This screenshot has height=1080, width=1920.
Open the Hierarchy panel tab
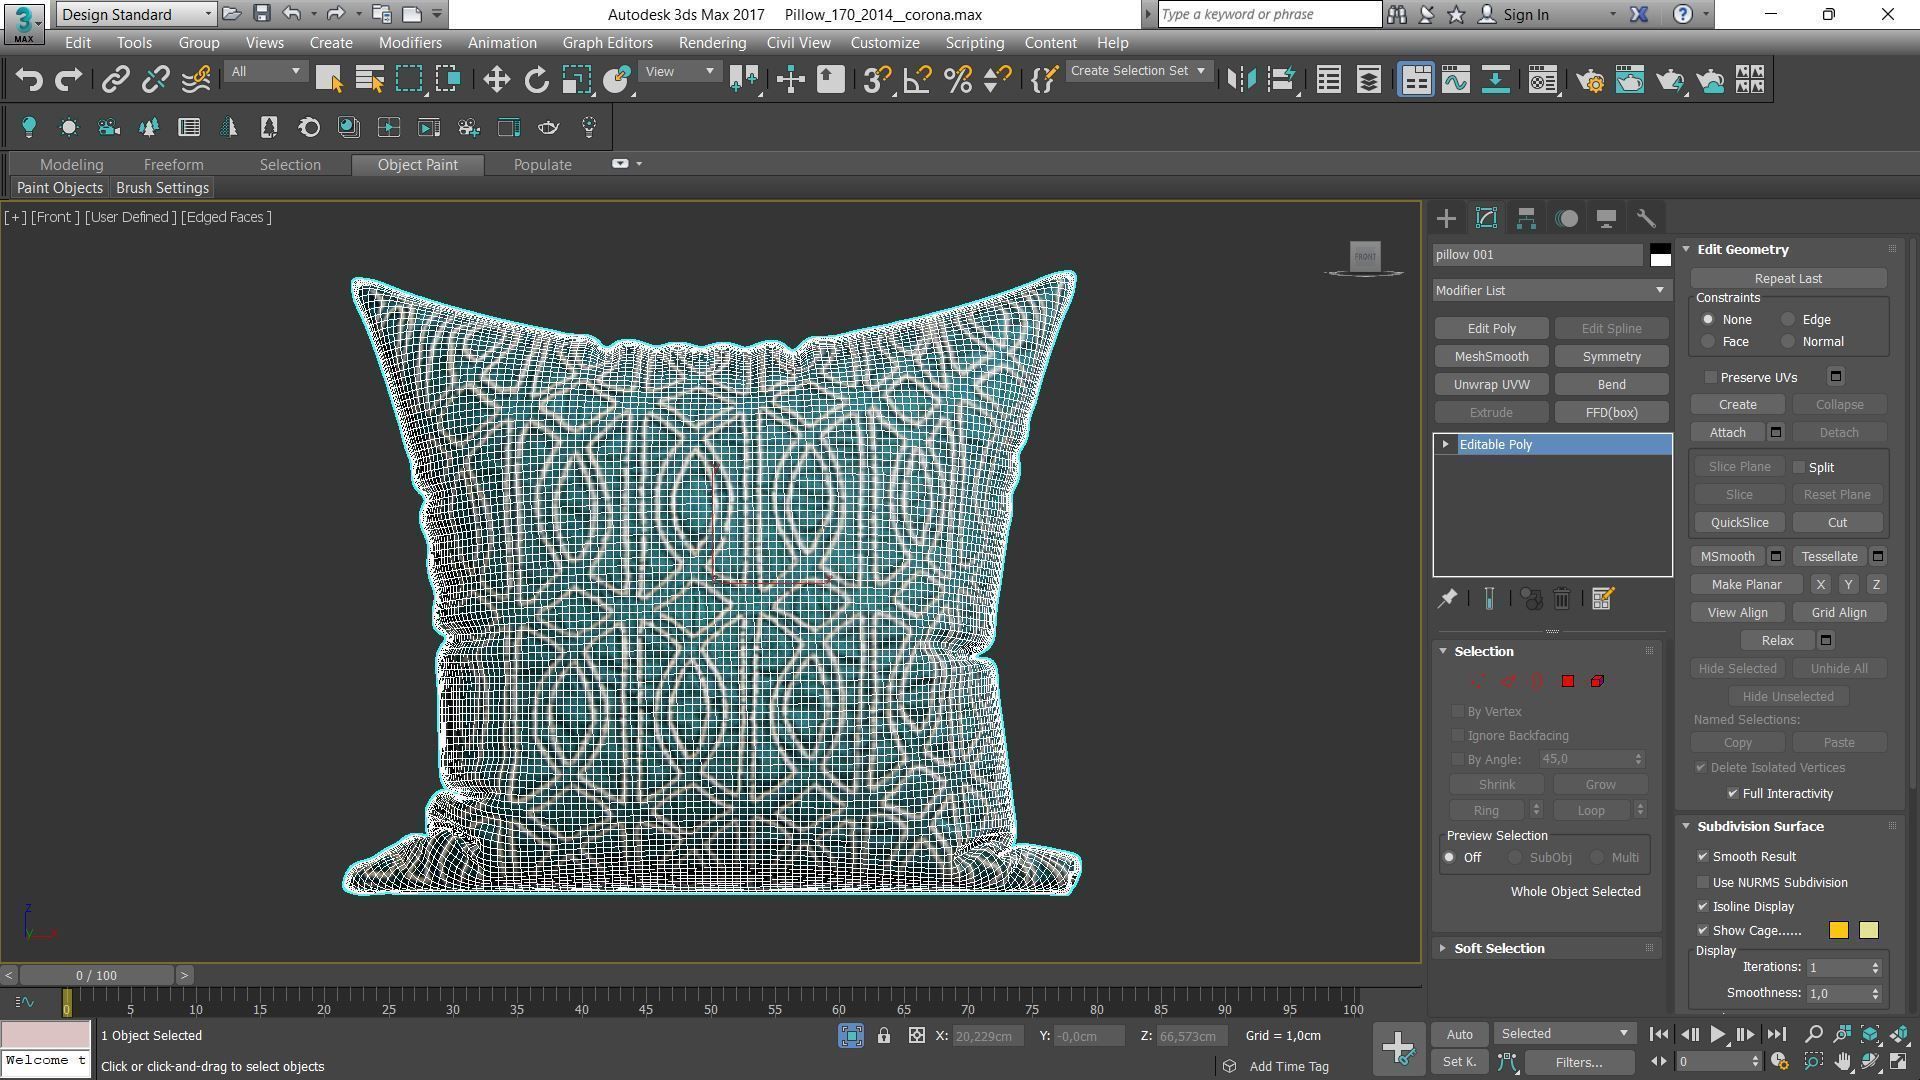[x=1526, y=218]
